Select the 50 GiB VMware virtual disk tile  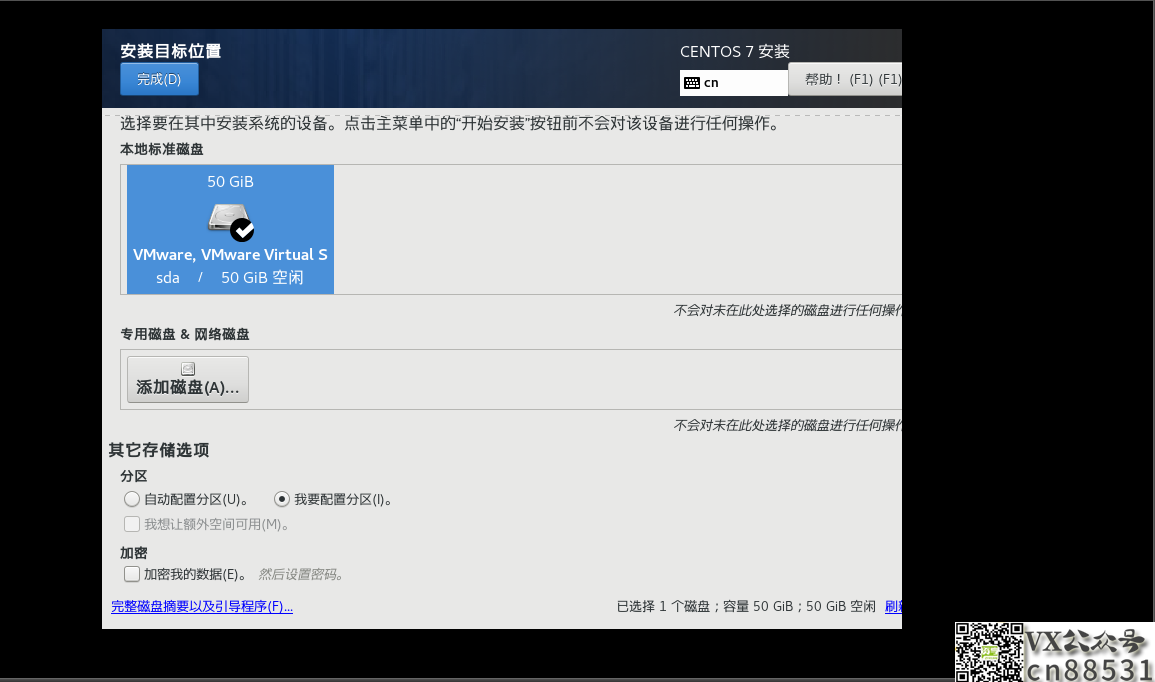click(x=231, y=229)
